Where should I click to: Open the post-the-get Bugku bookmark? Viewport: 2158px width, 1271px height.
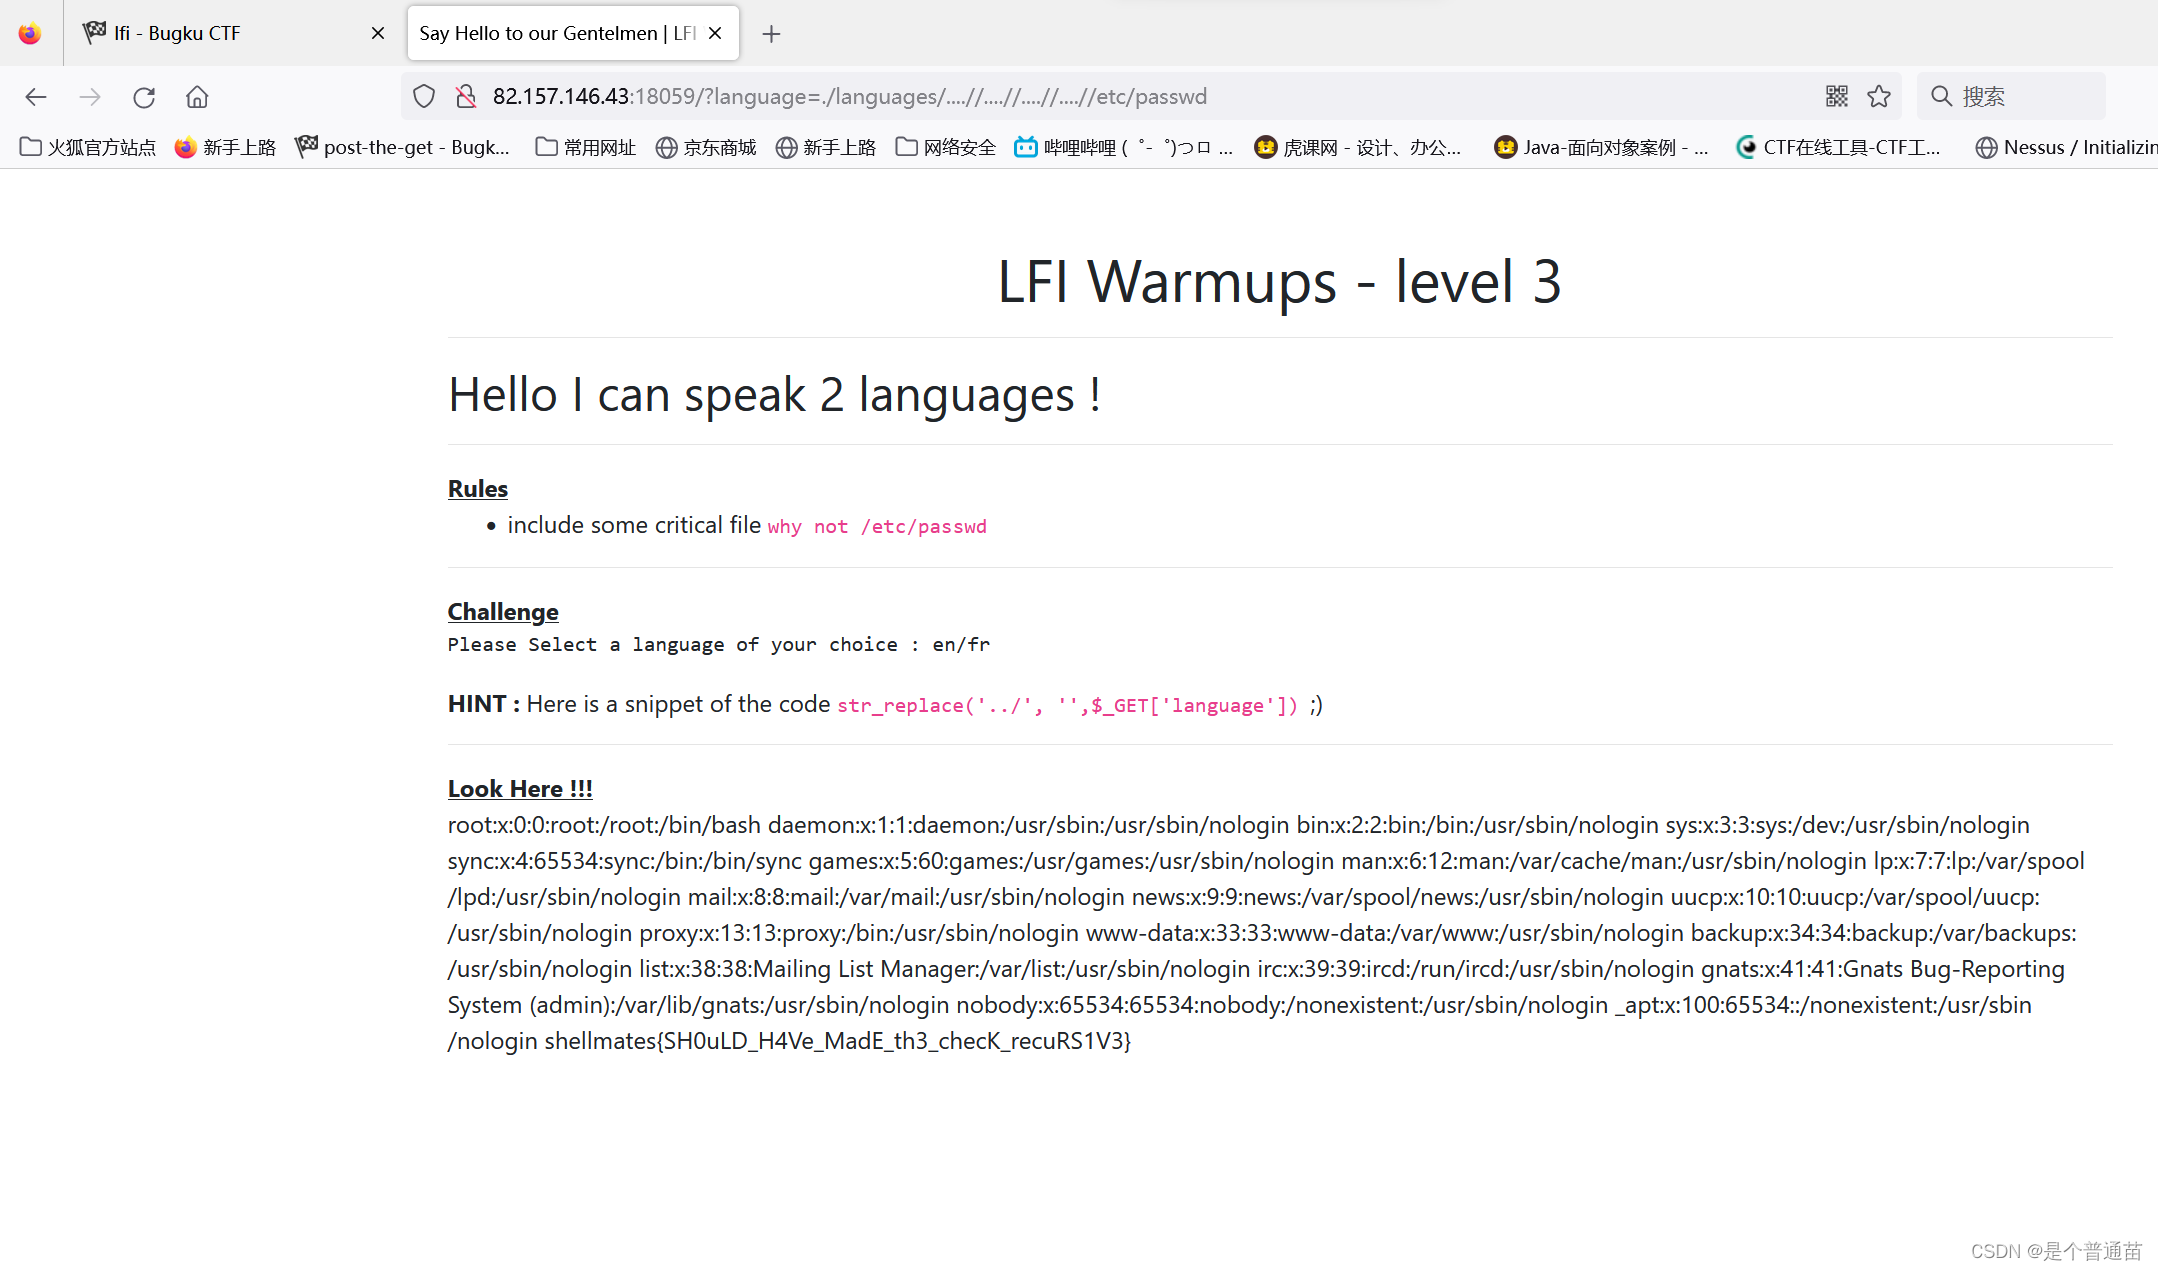coord(402,147)
